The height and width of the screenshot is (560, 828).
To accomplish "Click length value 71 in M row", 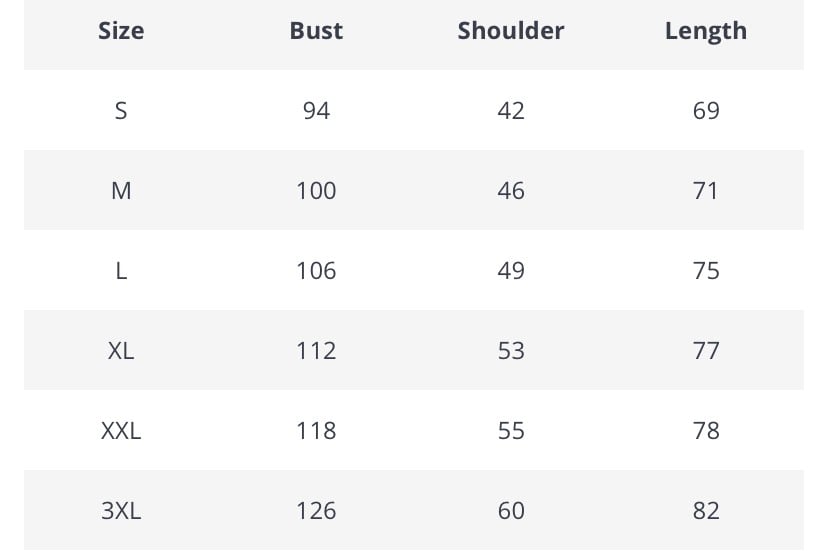I will click(x=706, y=190).
